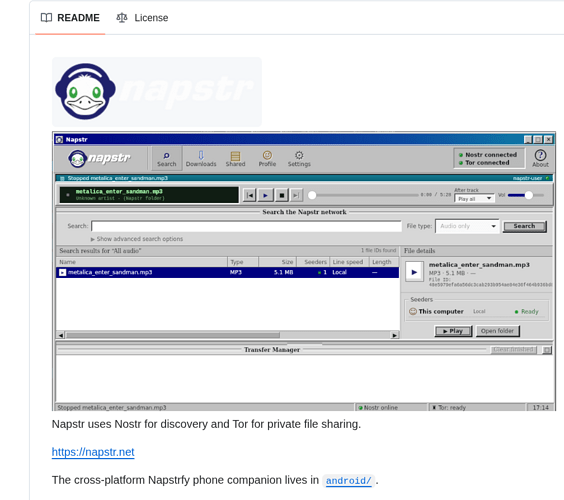Viewport: 564px width, 500px height.
Task: Open the License tab
Action: [x=142, y=18]
